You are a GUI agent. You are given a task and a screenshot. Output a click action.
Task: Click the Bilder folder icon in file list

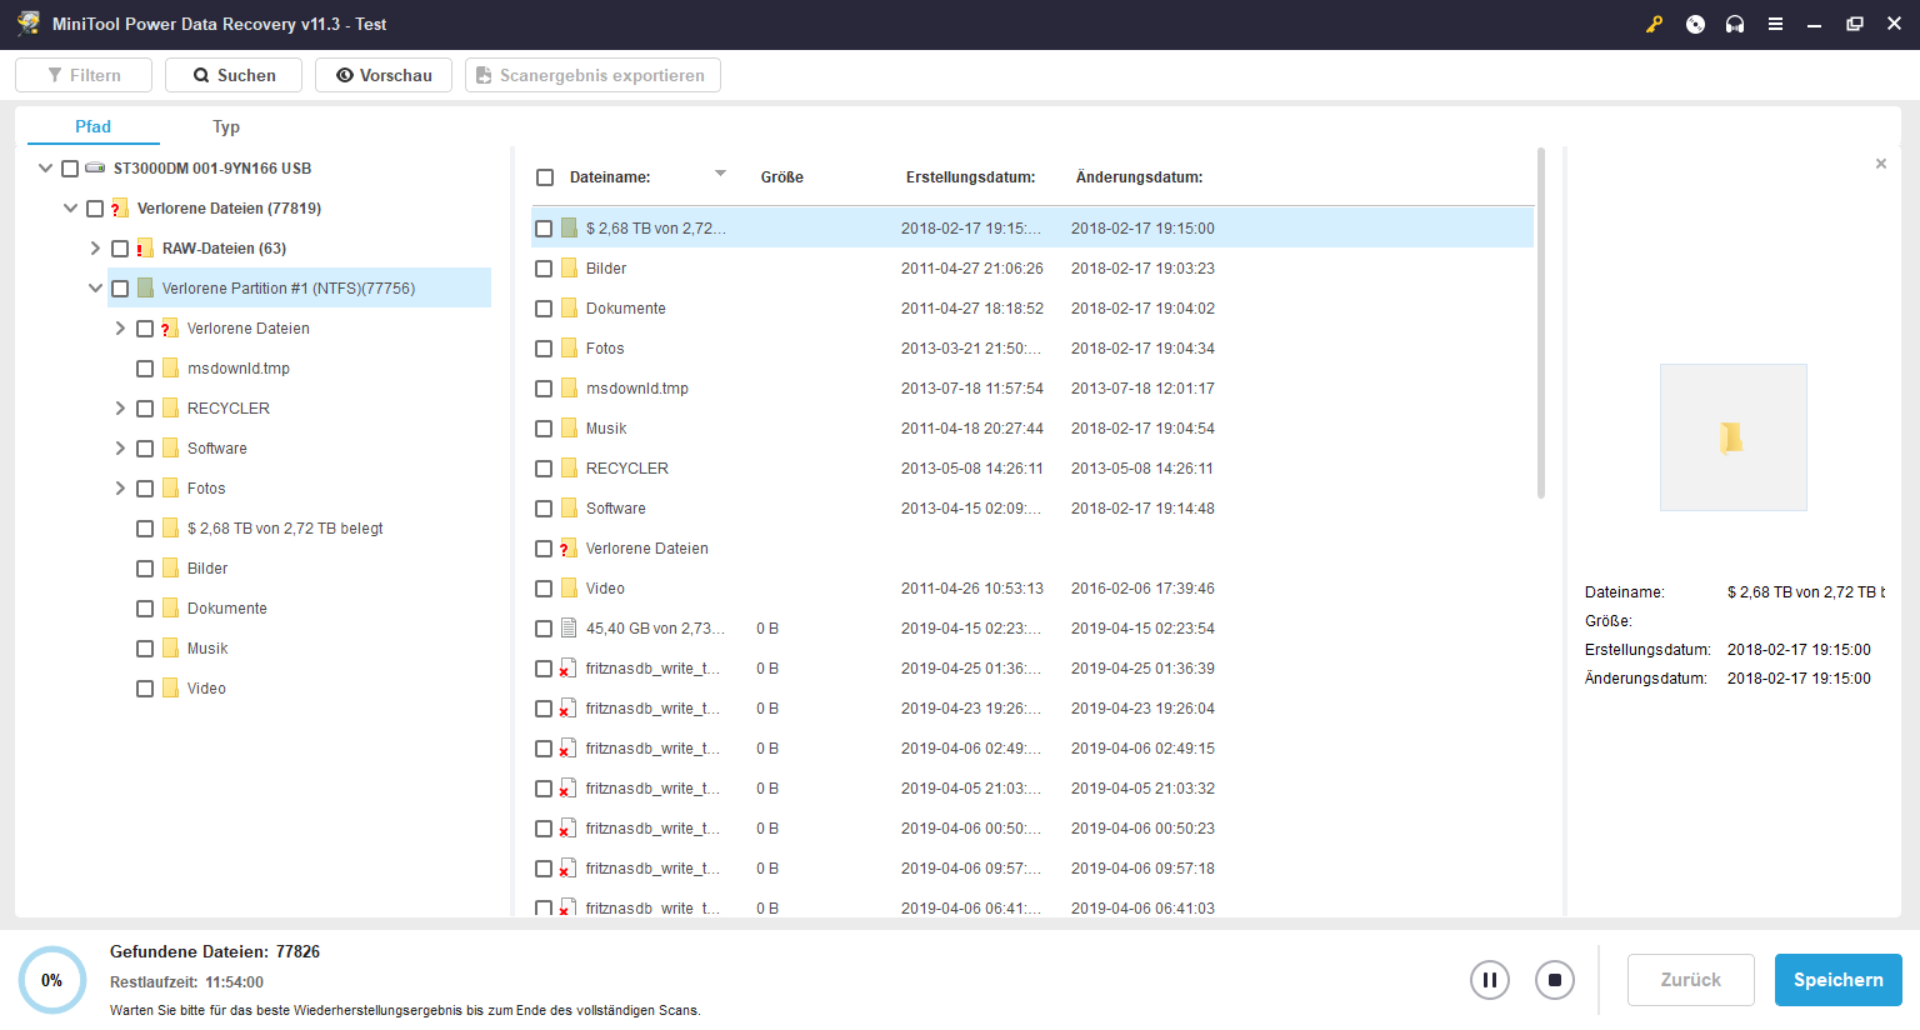point(569,268)
